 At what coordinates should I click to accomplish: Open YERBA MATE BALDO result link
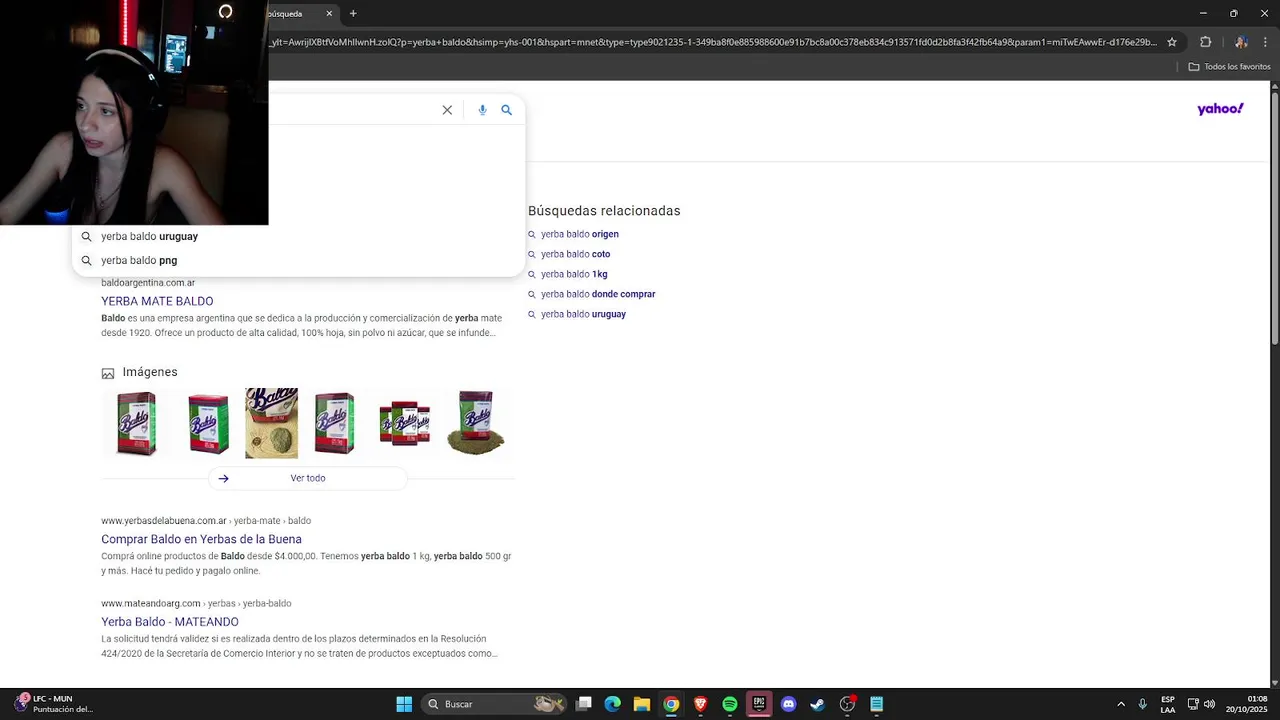click(x=157, y=301)
